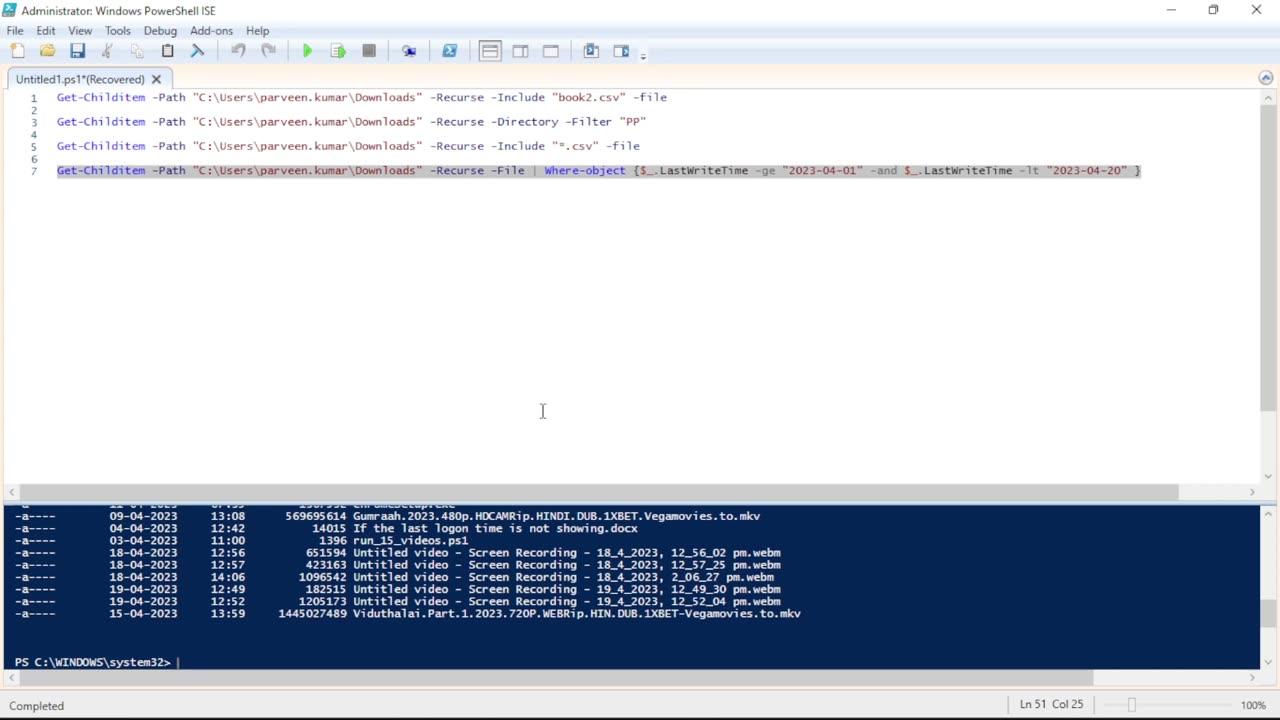The image size is (1280, 720).
Task: Maximize the script pane layout icon
Action: point(551,51)
